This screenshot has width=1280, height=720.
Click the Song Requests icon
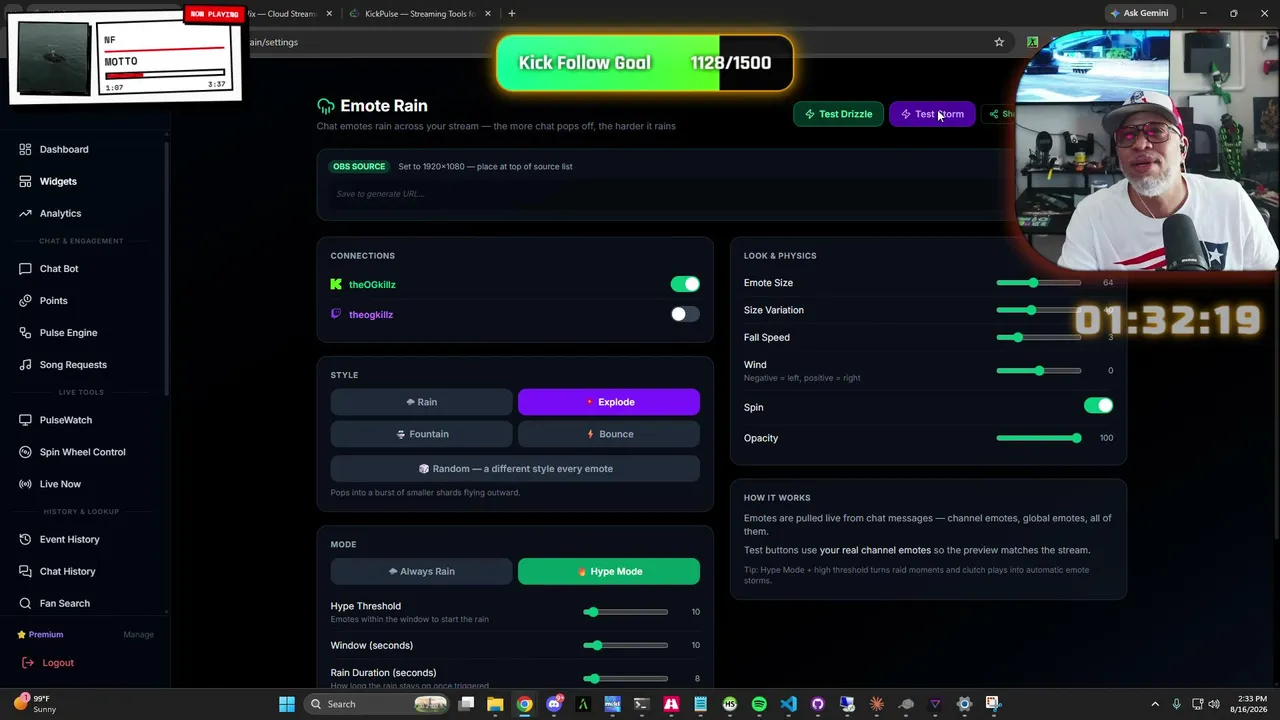[x=25, y=365]
